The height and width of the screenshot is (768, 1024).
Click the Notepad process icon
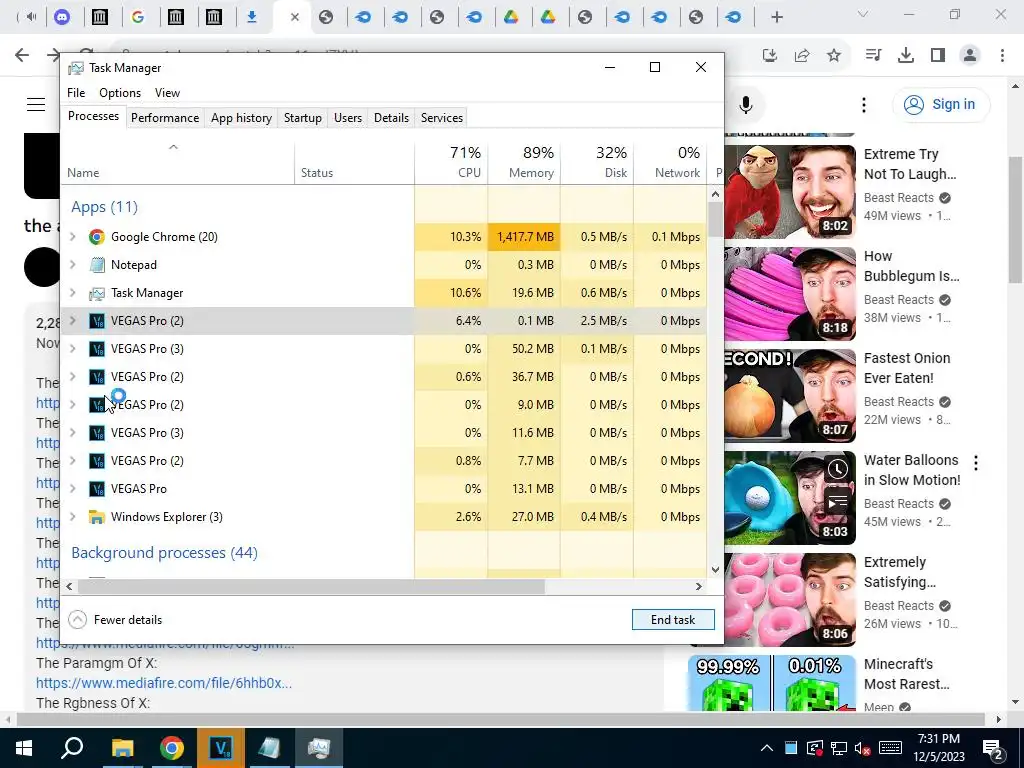[97, 264]
